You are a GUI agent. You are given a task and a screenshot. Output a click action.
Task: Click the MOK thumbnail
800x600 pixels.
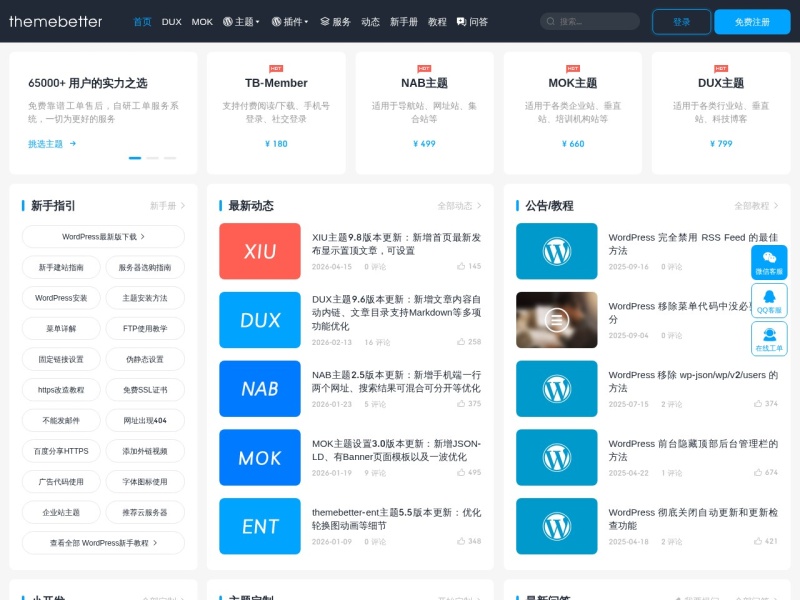click(260, 458)
